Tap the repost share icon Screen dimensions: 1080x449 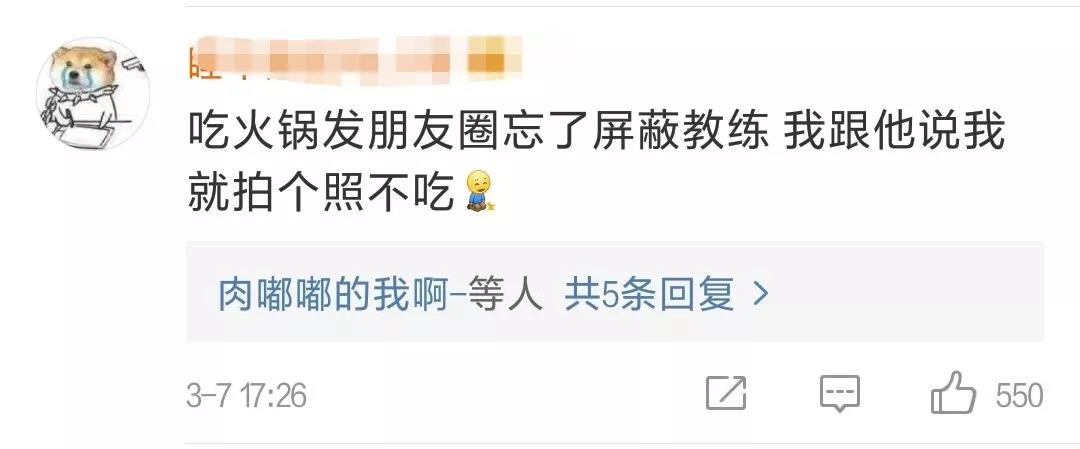[x=727, y=393]
